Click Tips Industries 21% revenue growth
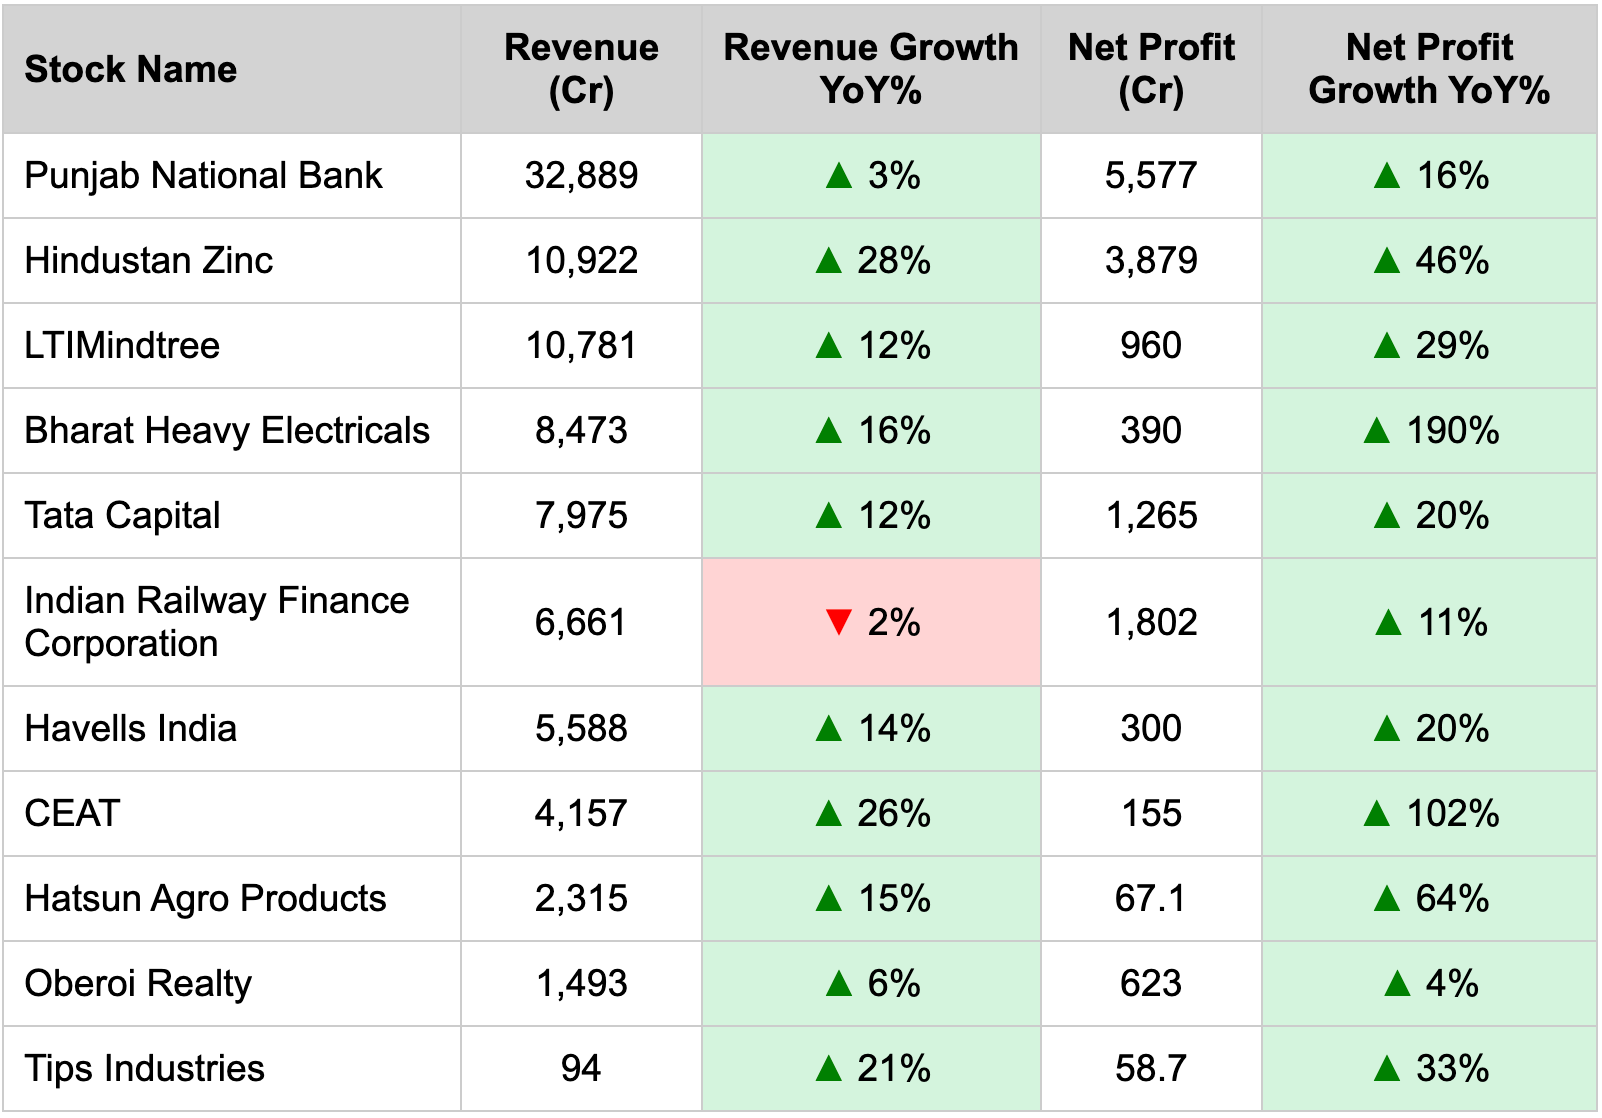Screen dimensions: 1602x1118 [x=871, y=1069]
